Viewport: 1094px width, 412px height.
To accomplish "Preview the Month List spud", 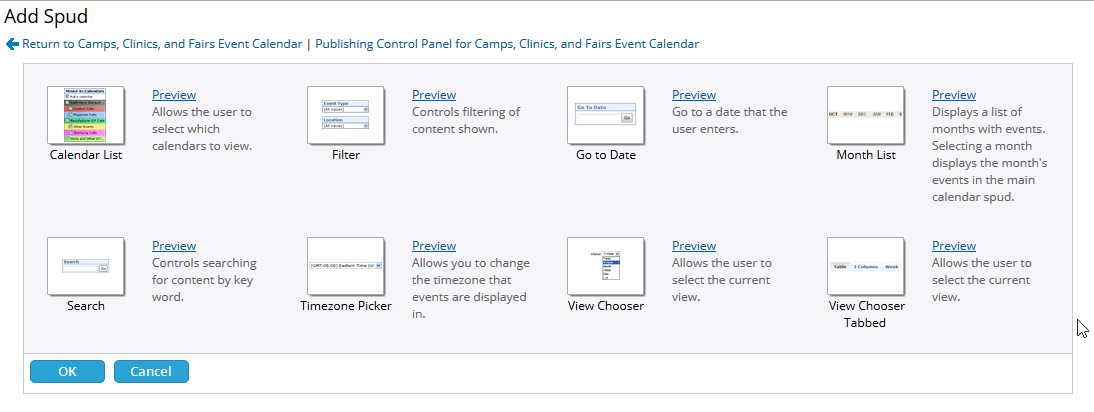I will (x=954, y=95).
